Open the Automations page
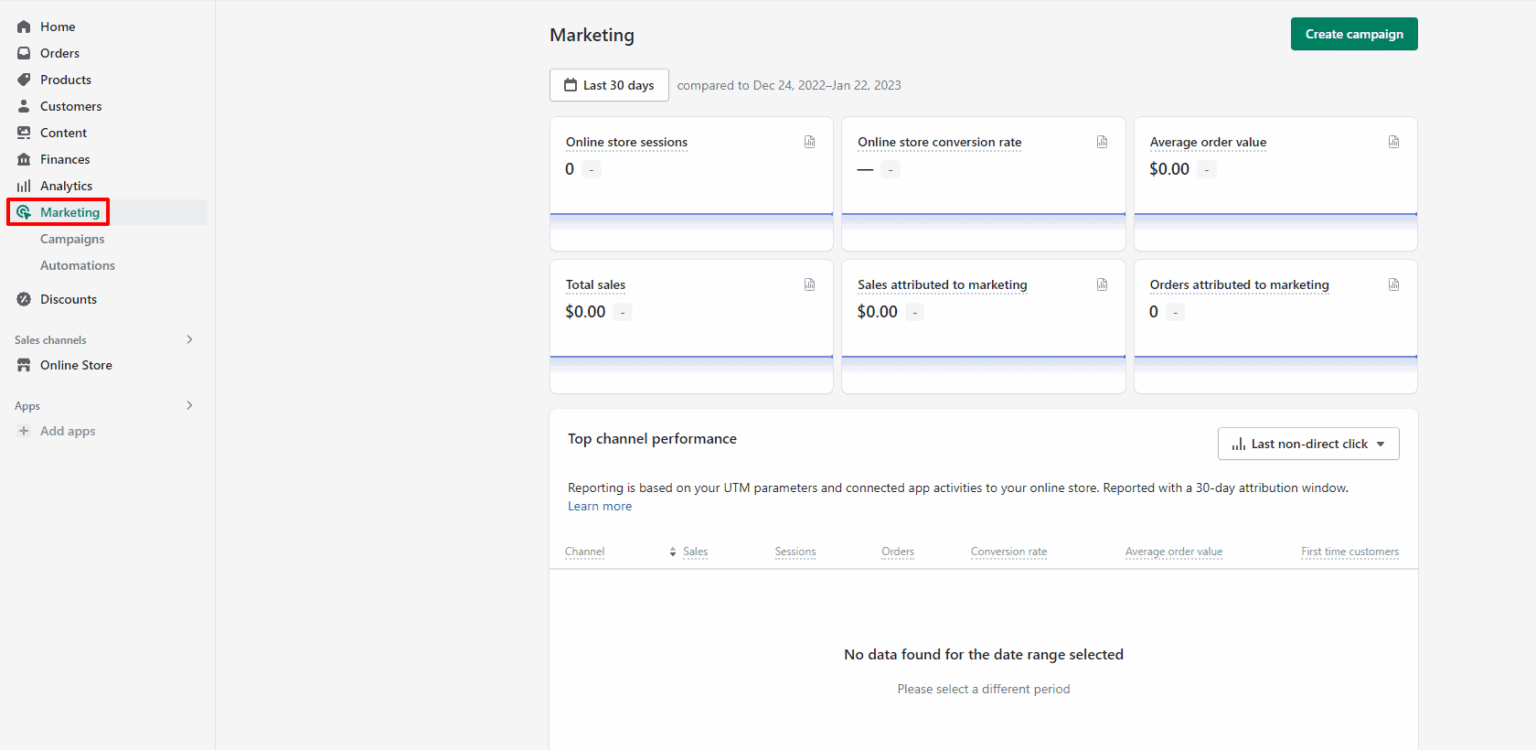The width and height of the screenshot is (1536, 750). tap(77, 265)
